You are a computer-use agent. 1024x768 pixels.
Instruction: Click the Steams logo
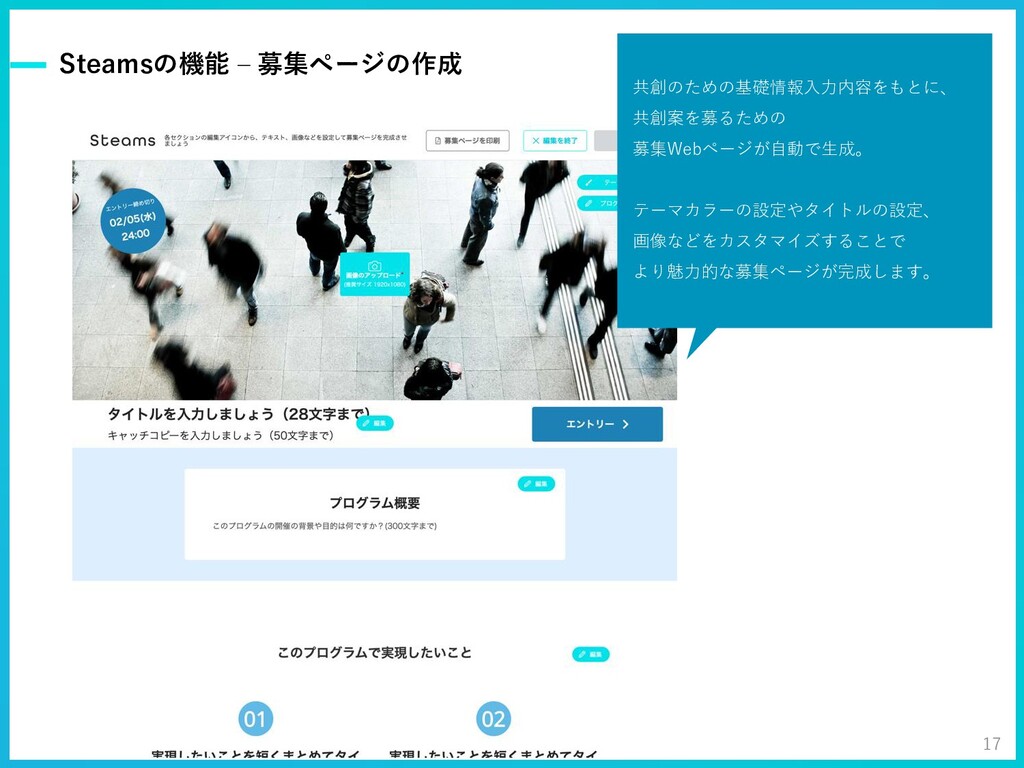click(x=122, y=140)
